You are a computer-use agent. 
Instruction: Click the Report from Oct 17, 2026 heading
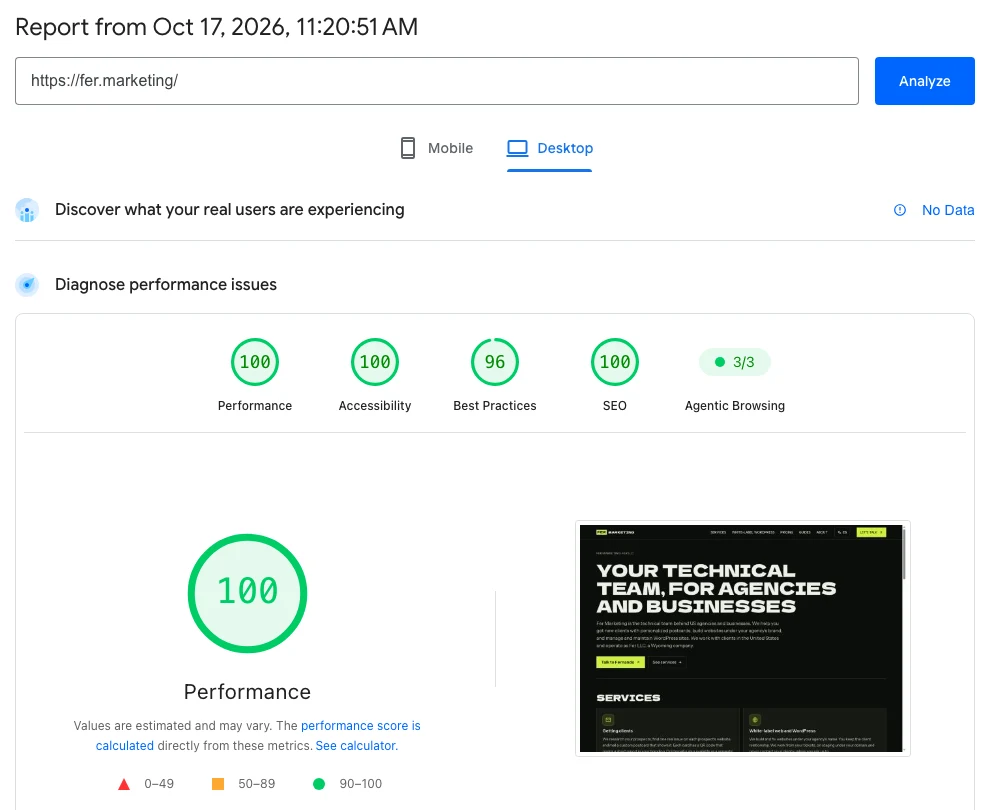pos(217,27)
